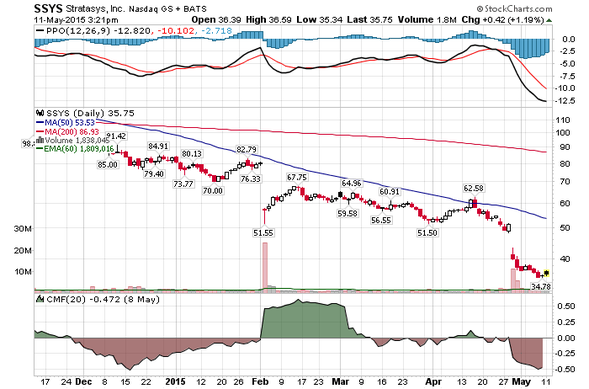Click the Feb month axis label
589x389 pixels.
[x=260, y=381]
